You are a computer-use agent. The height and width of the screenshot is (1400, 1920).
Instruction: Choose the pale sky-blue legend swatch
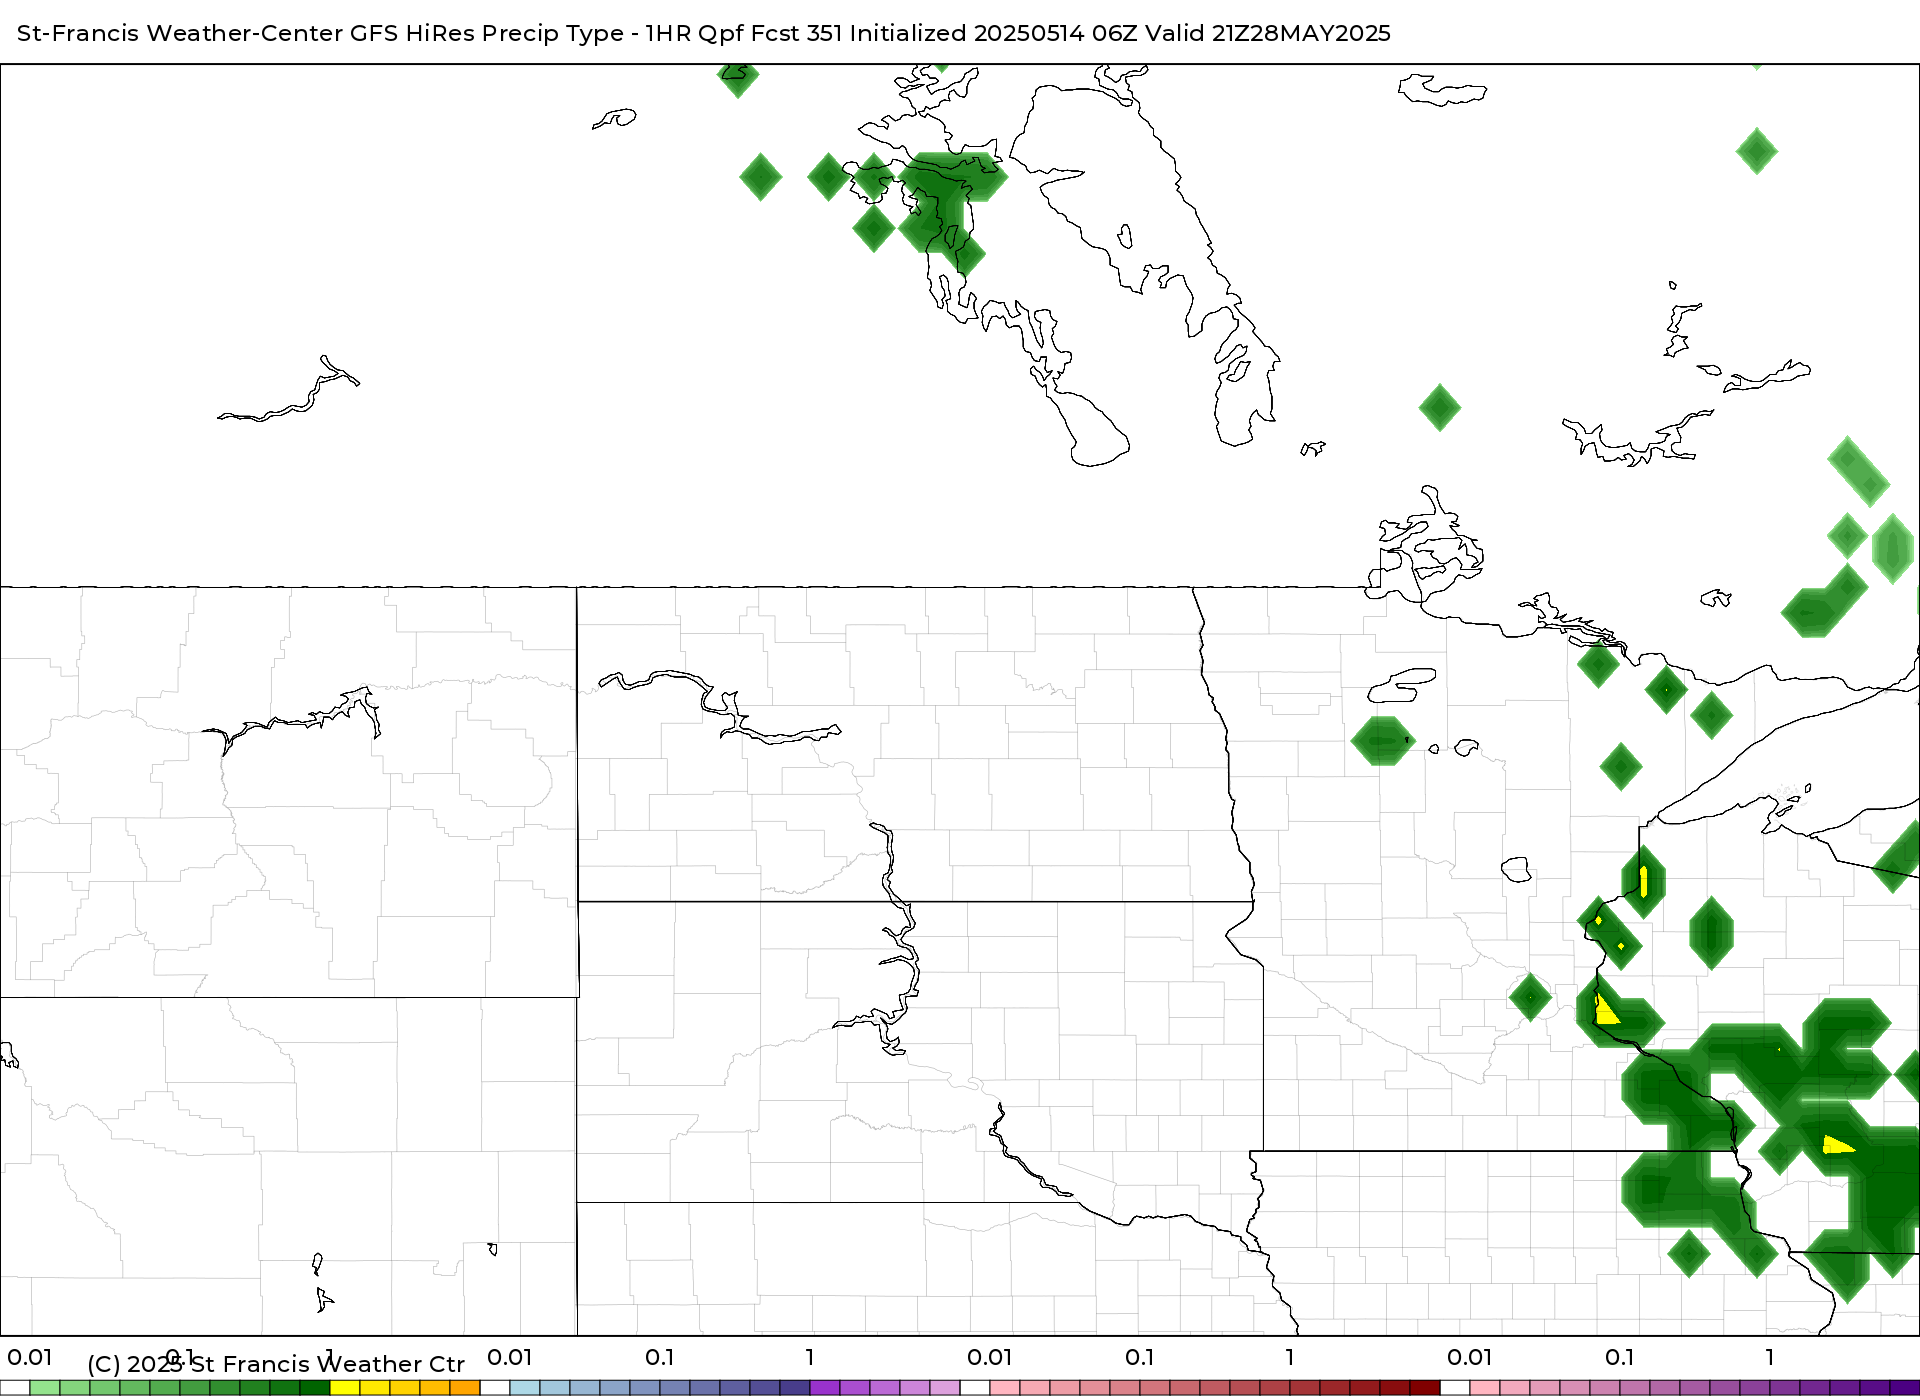pyautogui.click(x=525, y=1388)
